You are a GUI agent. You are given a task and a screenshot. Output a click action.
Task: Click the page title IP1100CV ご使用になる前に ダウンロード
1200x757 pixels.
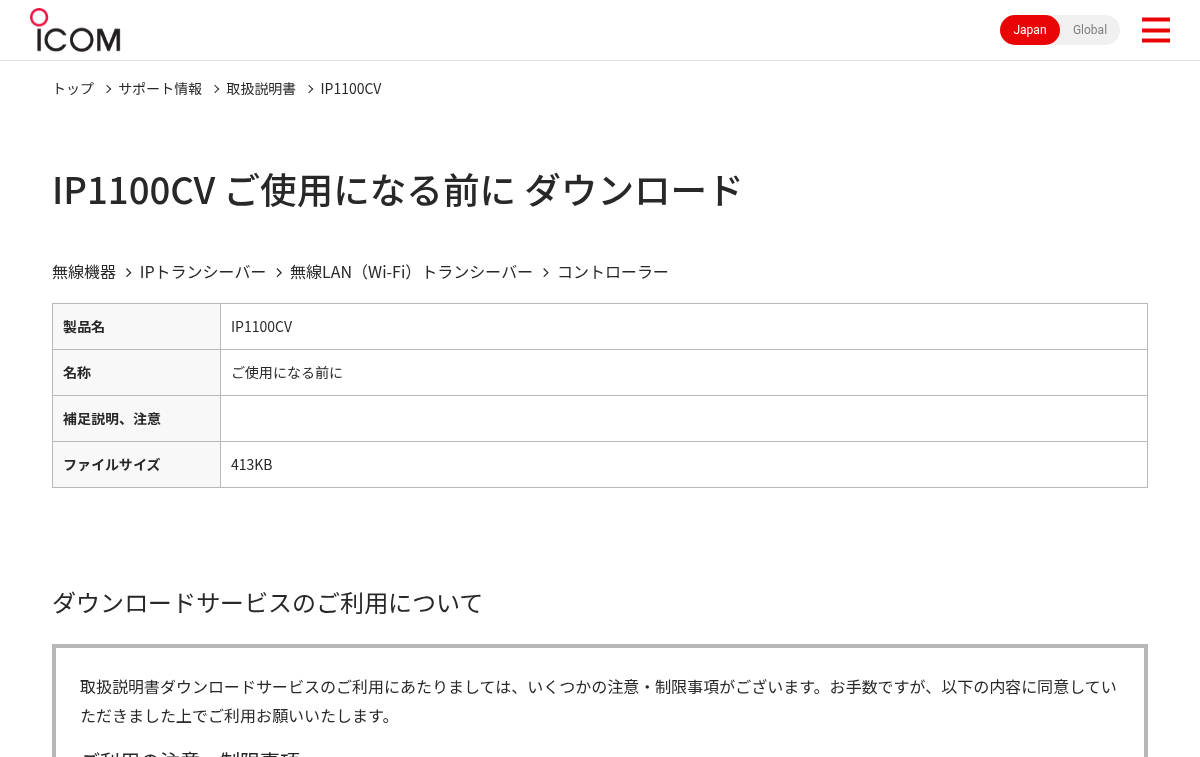coord(397,190)
